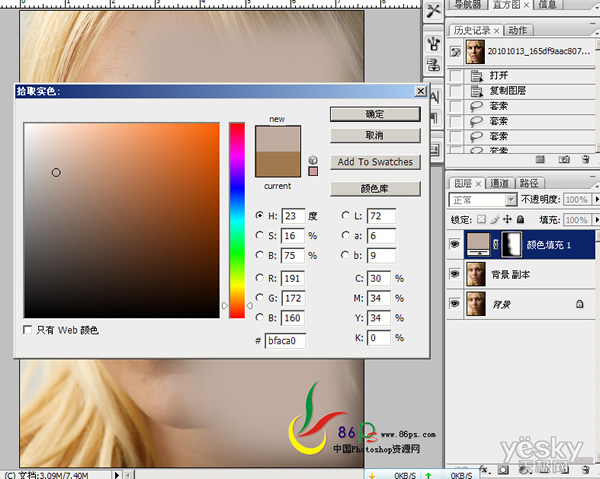Image resolution: width=600 pixels, height=479 pixels.
Task: Toggle visibility of the 背景 layer
Action: pyautogui.click(x=455, y=303)
